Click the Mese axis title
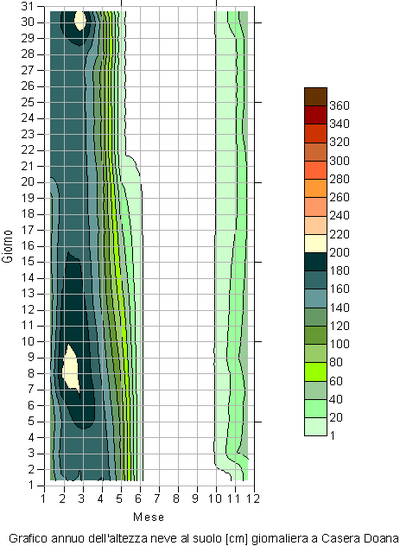 (x=149, y=517)
